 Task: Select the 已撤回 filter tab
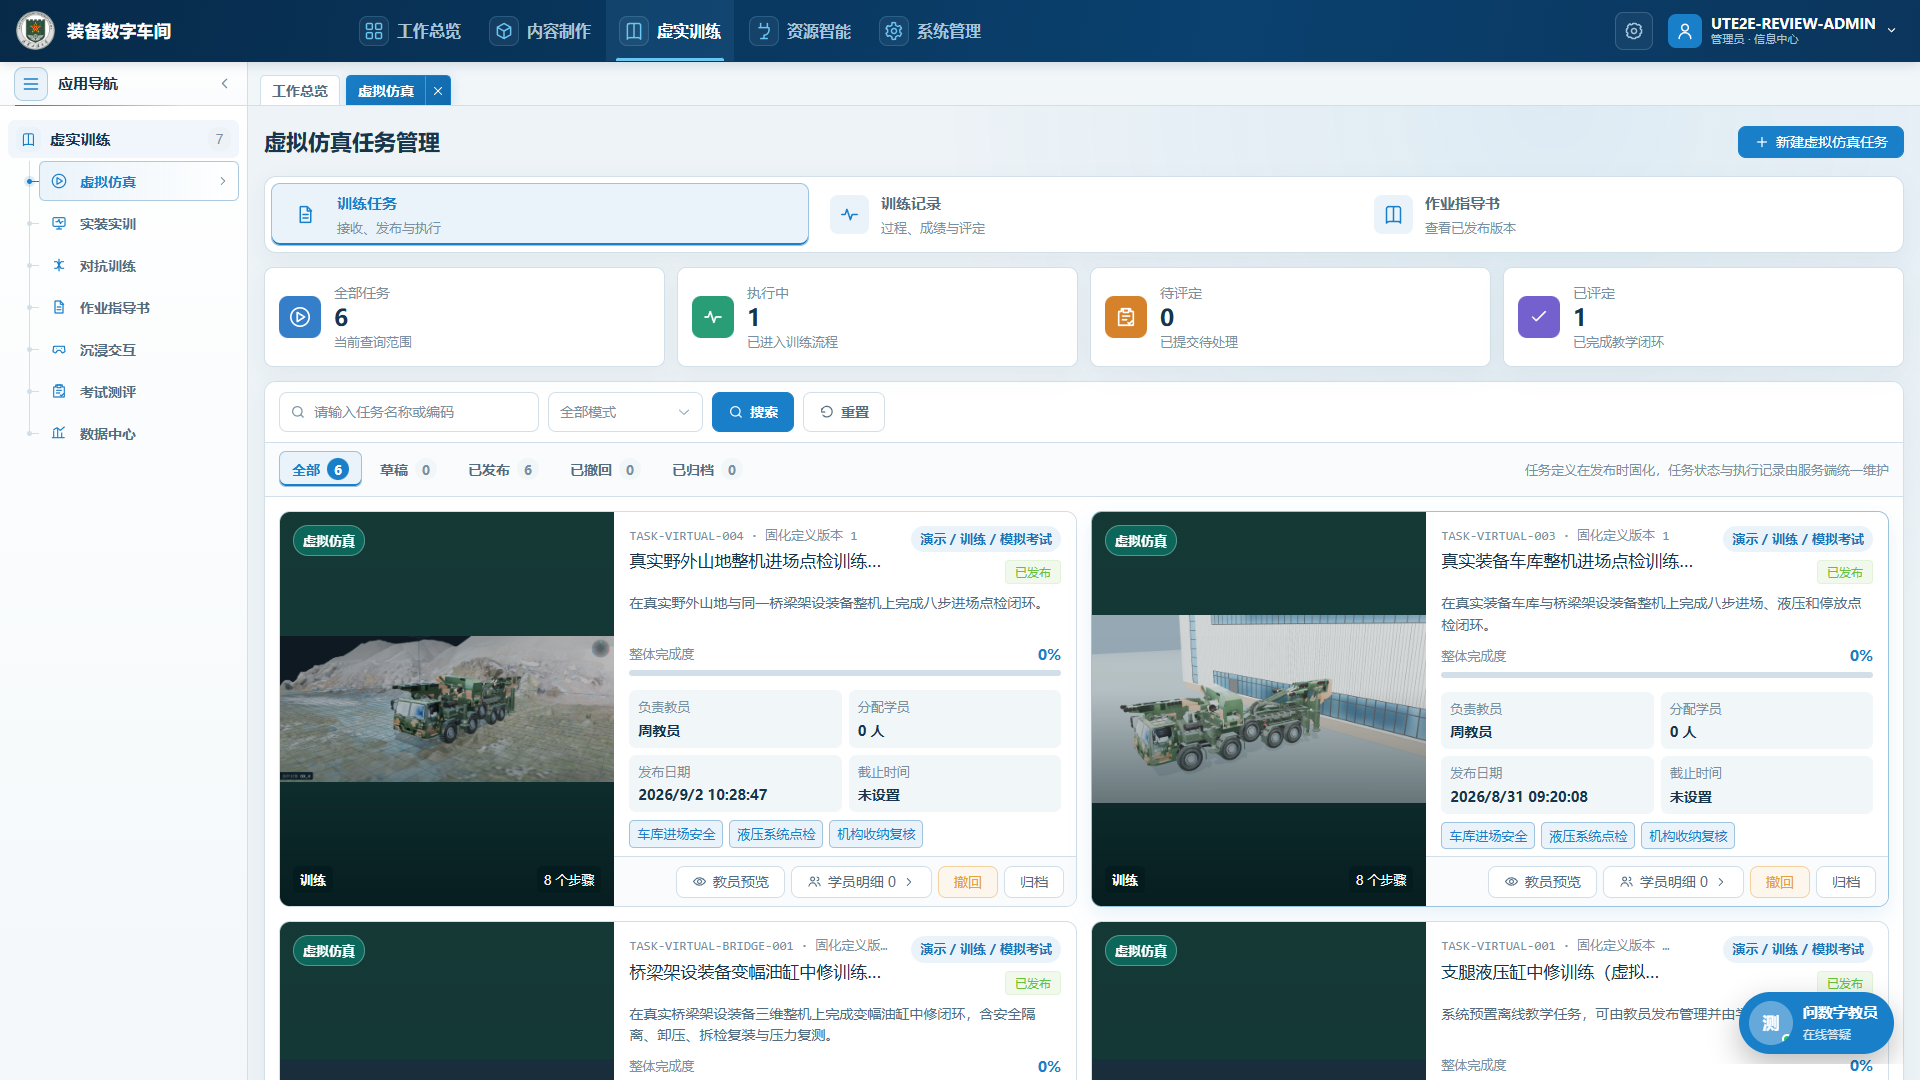tap(604, 470)
